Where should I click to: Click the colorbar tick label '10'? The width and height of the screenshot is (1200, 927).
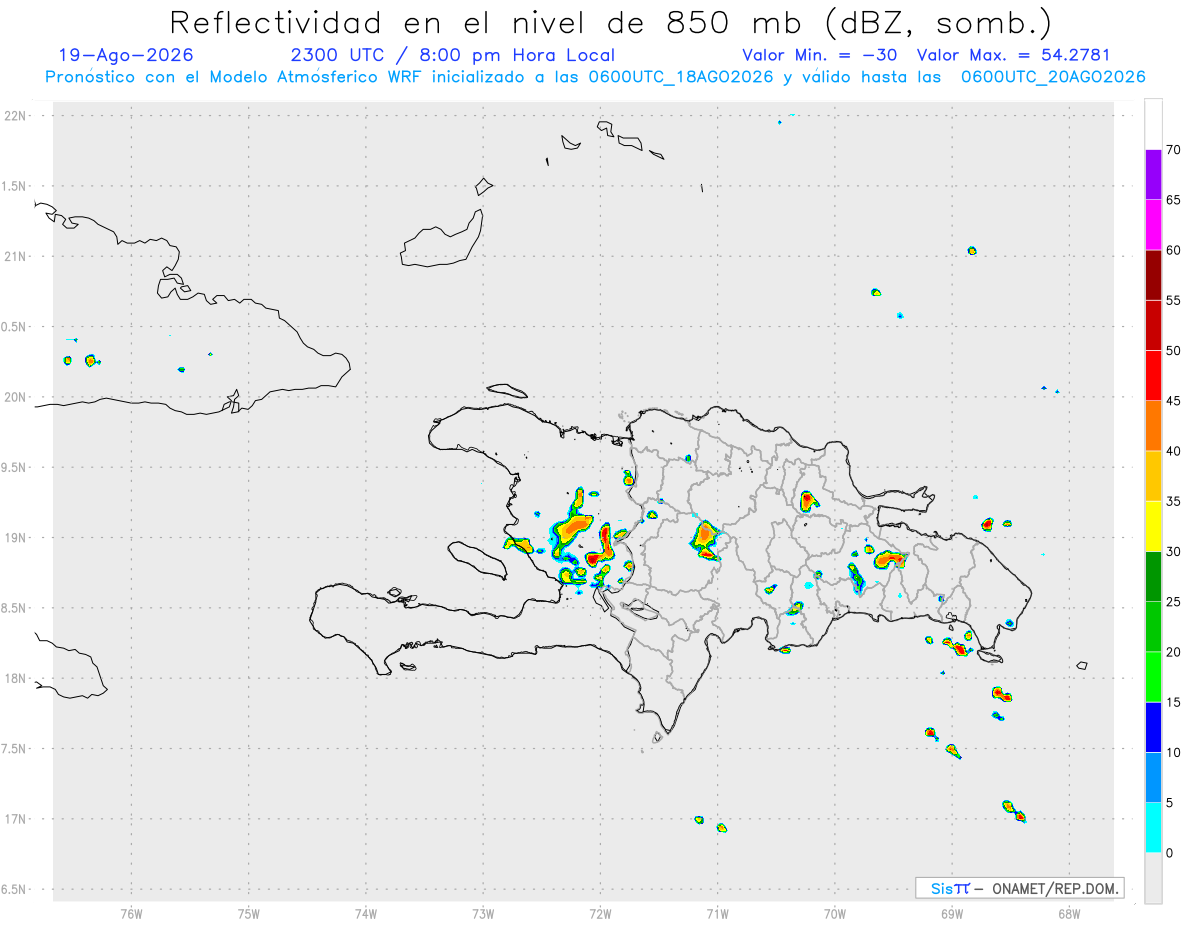click(1173, 753)
